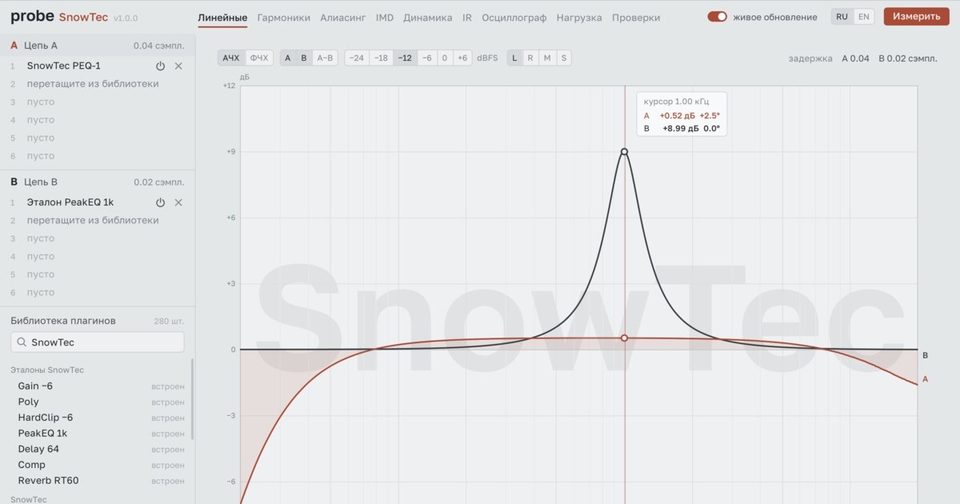Remove SnowTec PEQ-1 from chain A
Viewport: 960px width, 504px height.
tap(178, 66)
